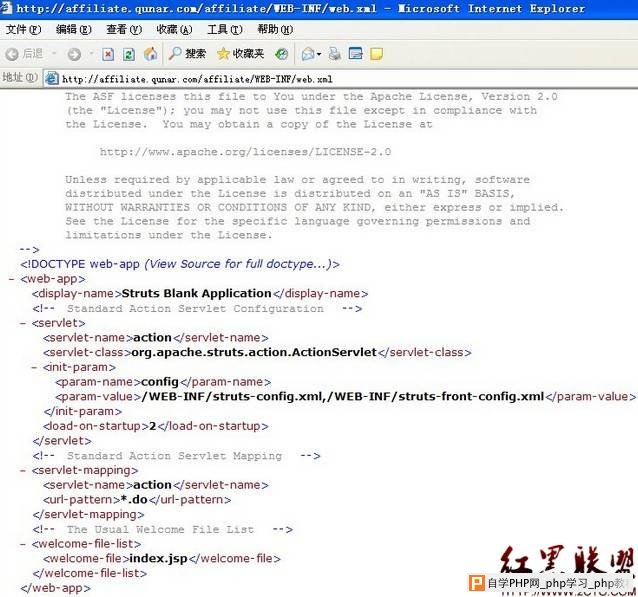Click 'Standard Action Servlet Configuration' comment
Image resolution: width=638 pixels, height=597 pixels.
coord(195,309)
